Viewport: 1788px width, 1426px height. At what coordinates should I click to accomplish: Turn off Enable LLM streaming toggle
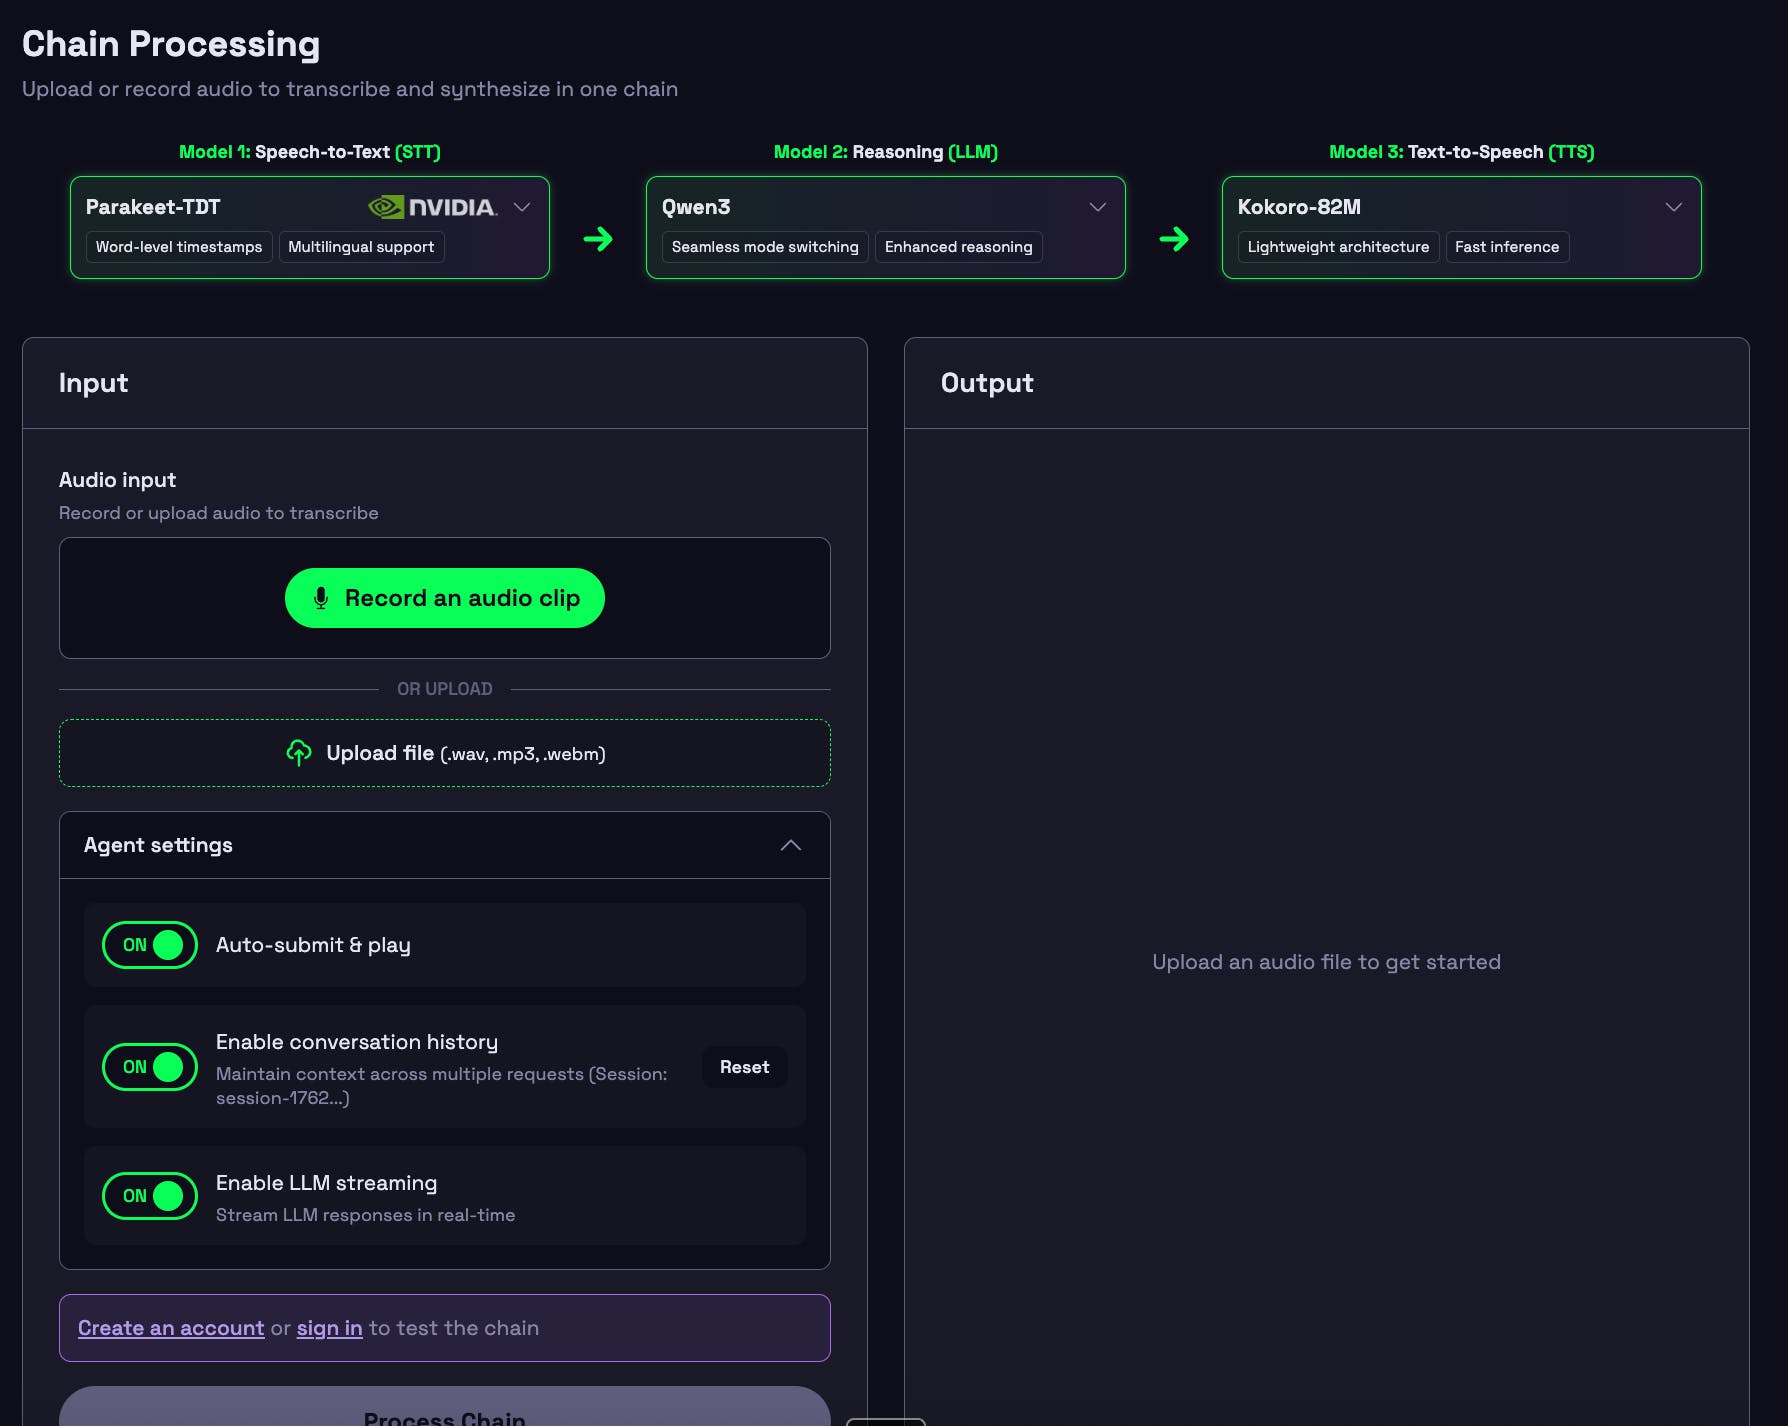tap(150, 1196)
